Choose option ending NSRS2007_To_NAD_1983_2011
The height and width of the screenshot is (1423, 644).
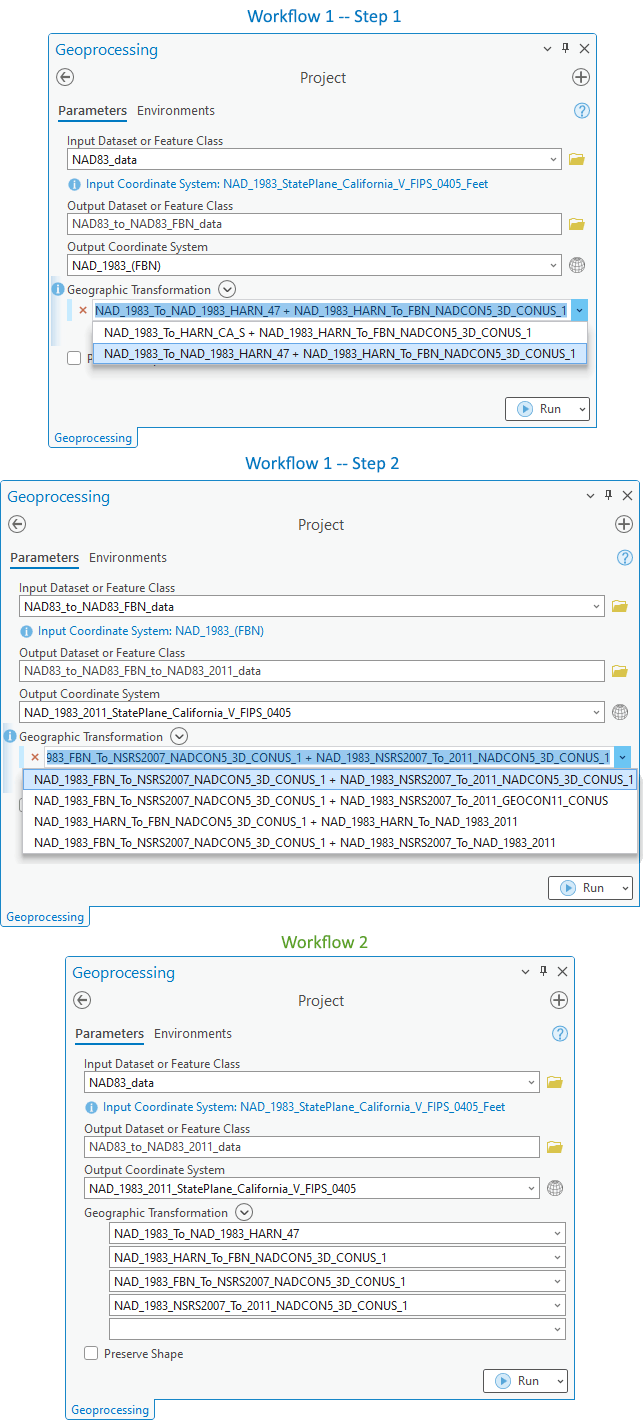coord(330,843)
